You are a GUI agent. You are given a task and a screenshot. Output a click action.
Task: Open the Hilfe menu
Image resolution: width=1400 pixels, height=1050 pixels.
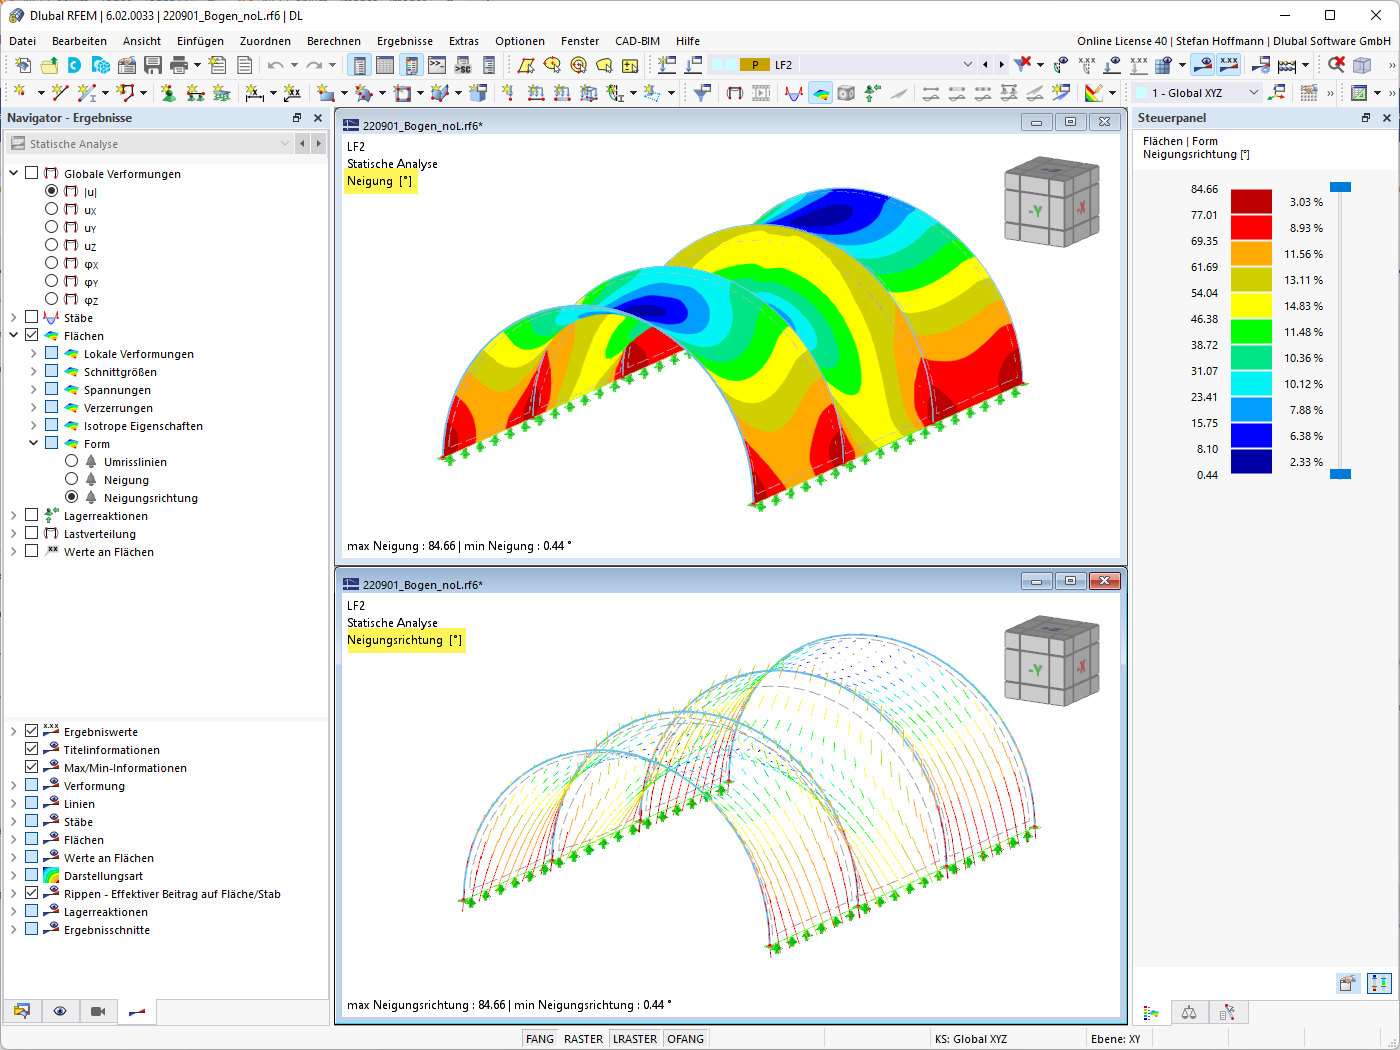tap(688, 41)
